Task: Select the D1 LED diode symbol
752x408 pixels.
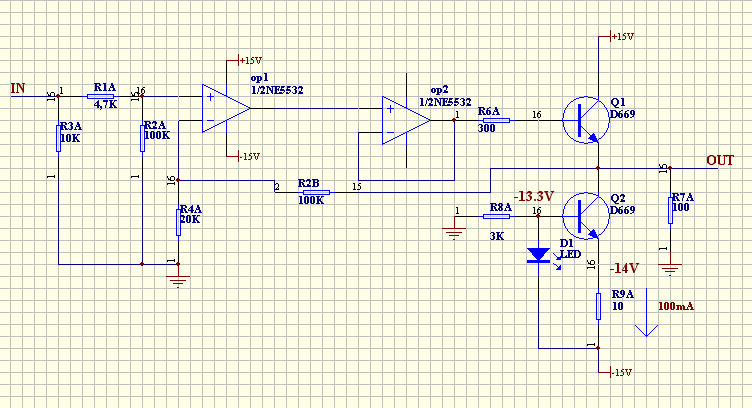Action: click(539, 255)
